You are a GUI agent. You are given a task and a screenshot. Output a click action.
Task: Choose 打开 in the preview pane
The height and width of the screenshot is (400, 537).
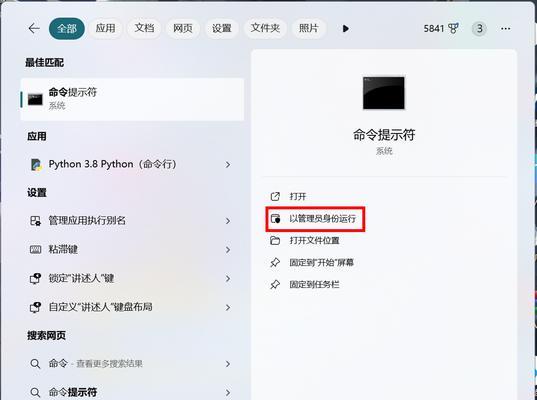[298, 197]
